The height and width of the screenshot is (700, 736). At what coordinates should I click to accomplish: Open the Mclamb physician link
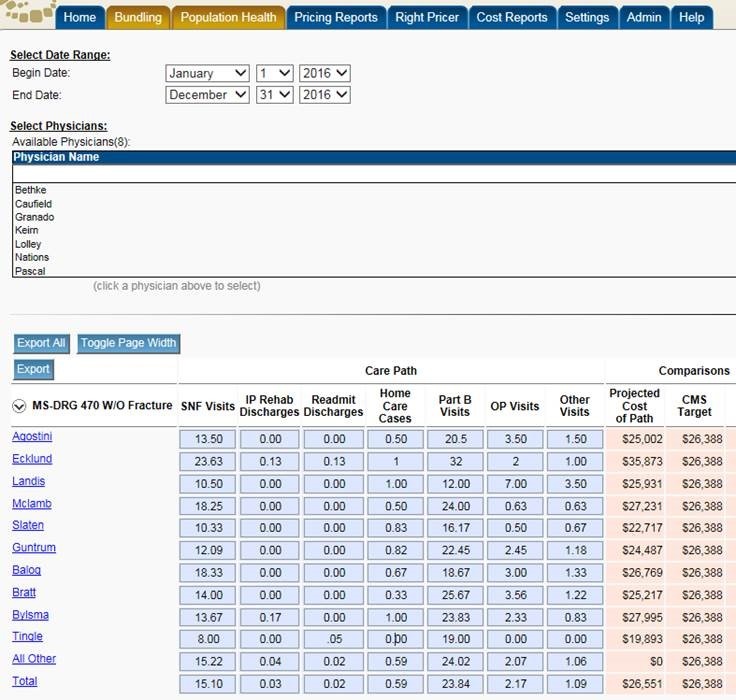32,503
